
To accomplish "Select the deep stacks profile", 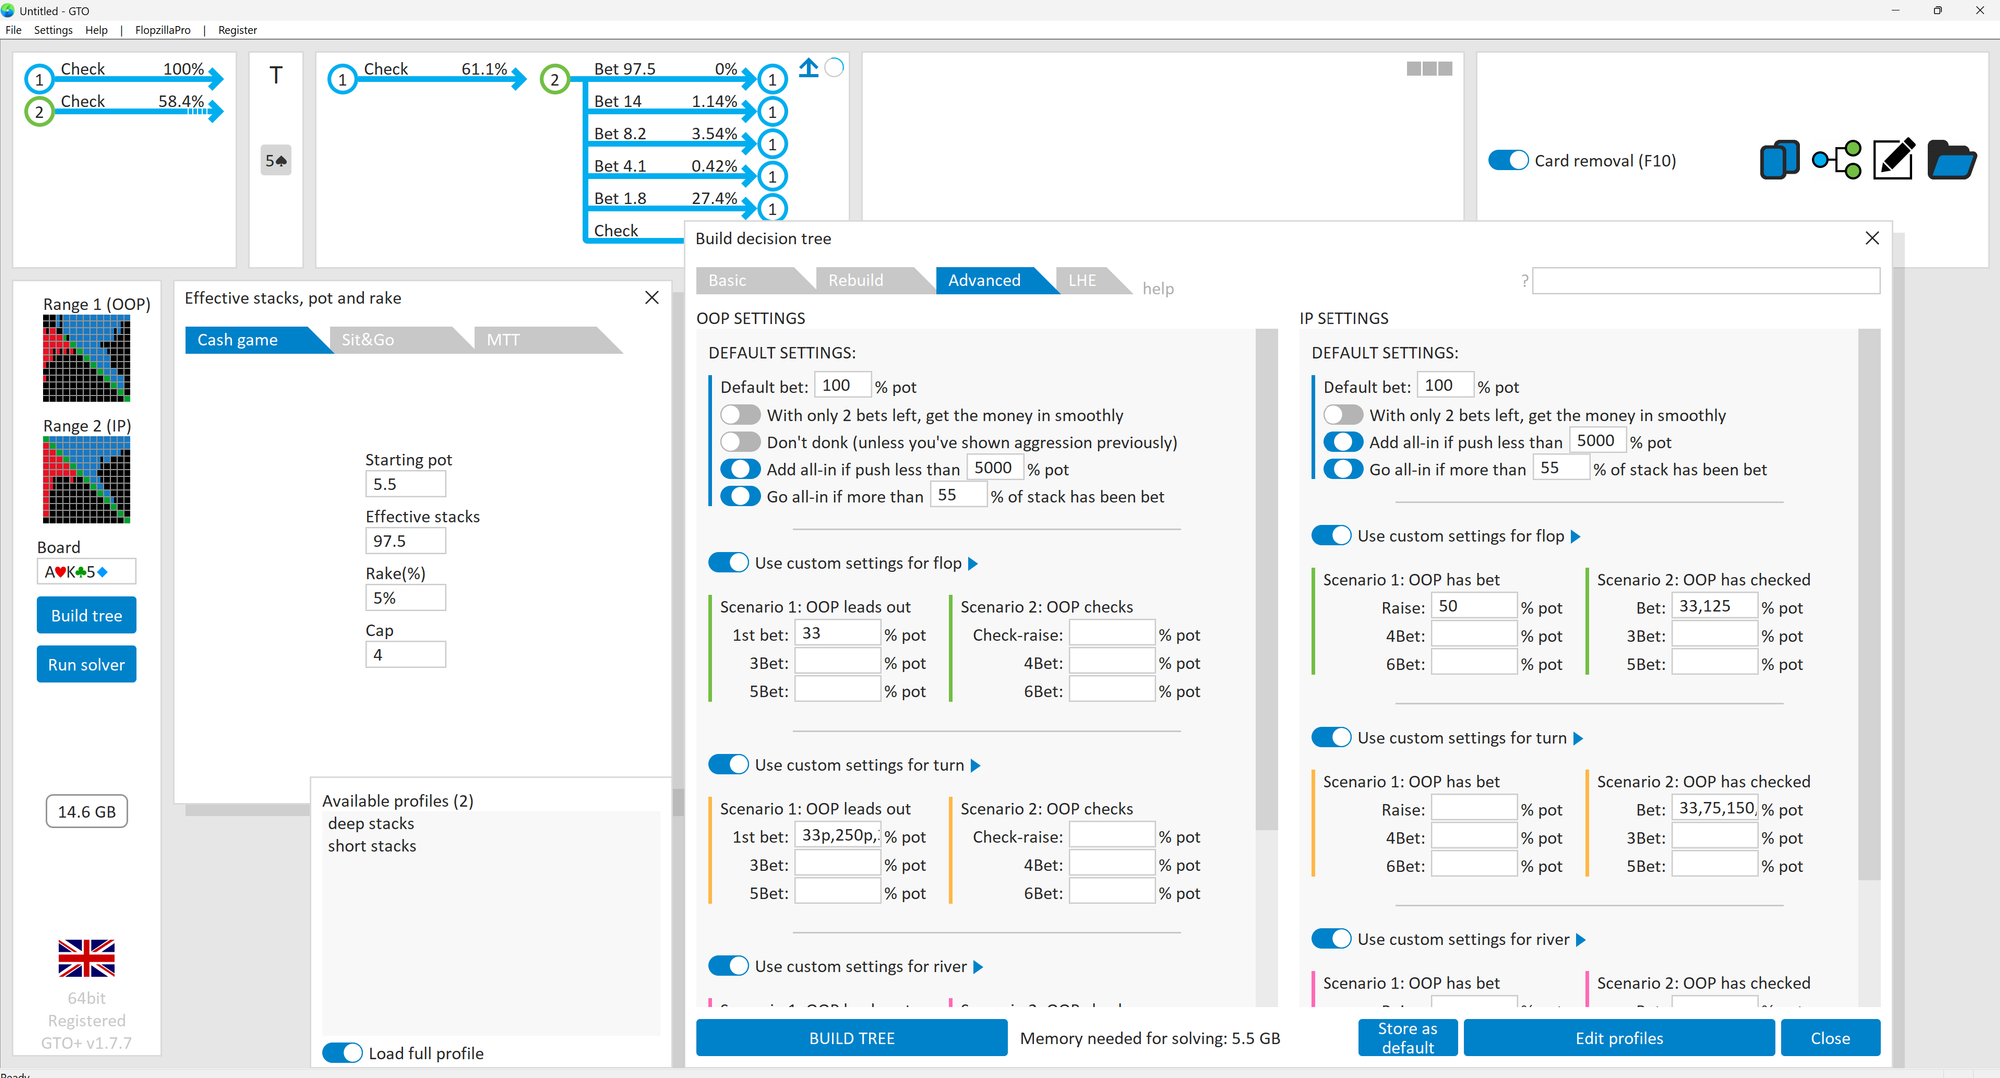I will click(371, 823).
